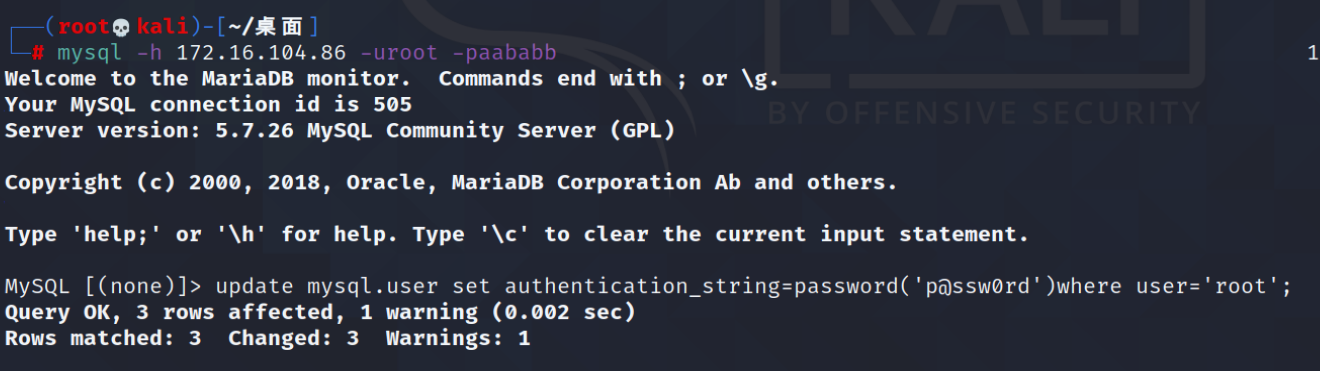Click the red hash prompt symbol
This screenshot has height=371, width=1320.
coord(37,52)
